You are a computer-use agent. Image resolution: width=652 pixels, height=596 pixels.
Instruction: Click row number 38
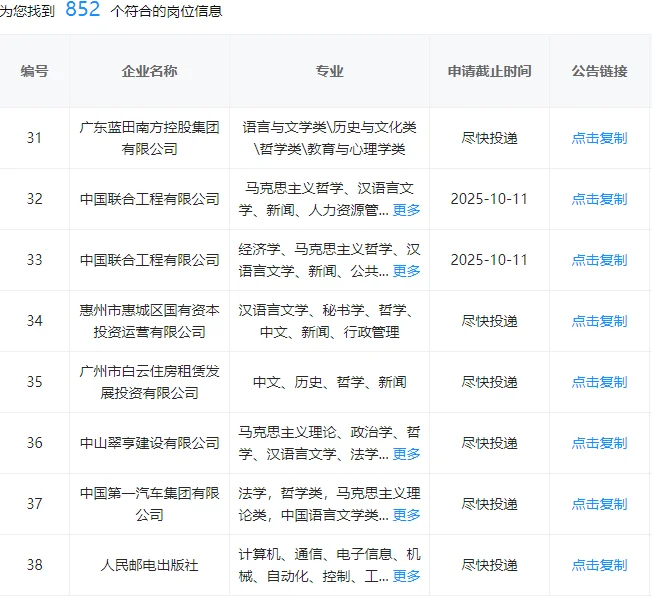click(x=35, y=565)
